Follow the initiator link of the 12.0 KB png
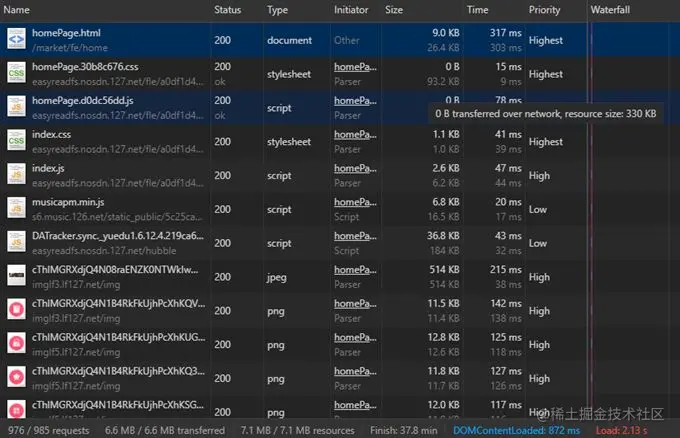The width and height of the screenshot is (680, 438). (x=355, y=405)
